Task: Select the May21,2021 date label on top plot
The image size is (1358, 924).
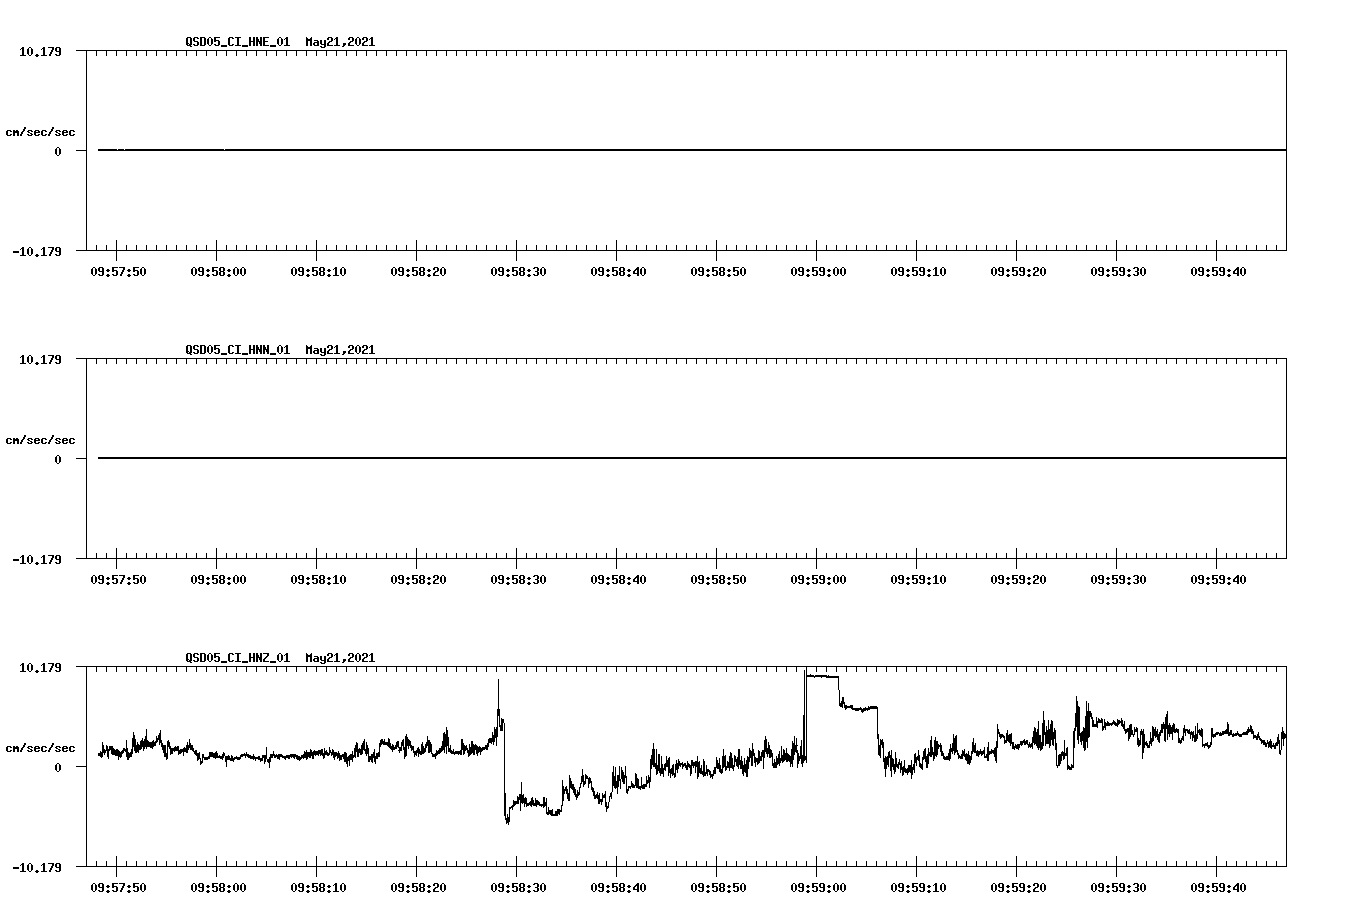Action: (x=338, y=42)
